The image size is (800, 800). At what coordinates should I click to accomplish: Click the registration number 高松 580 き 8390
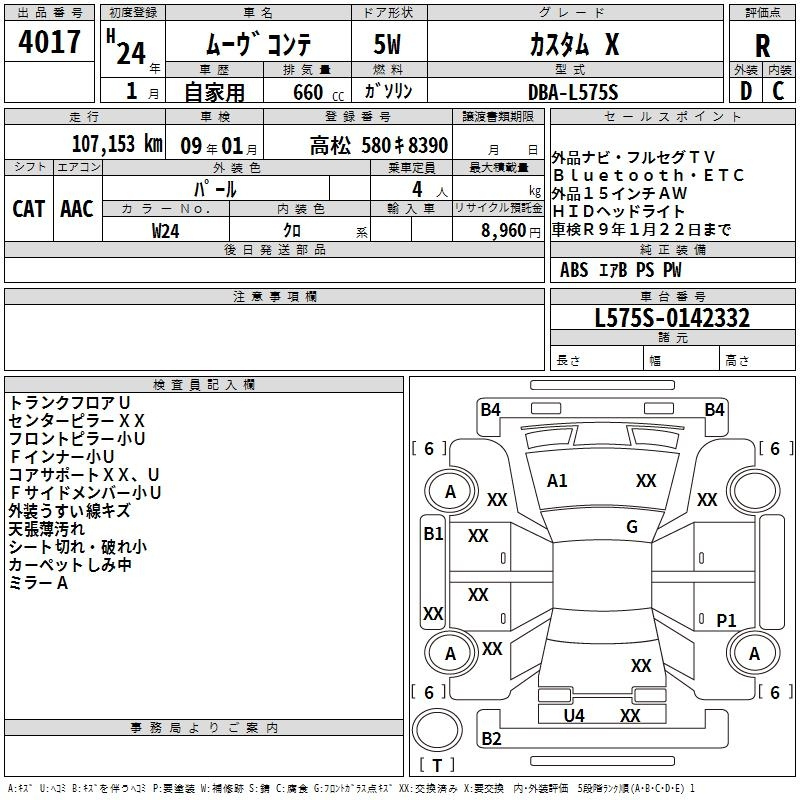379,145
